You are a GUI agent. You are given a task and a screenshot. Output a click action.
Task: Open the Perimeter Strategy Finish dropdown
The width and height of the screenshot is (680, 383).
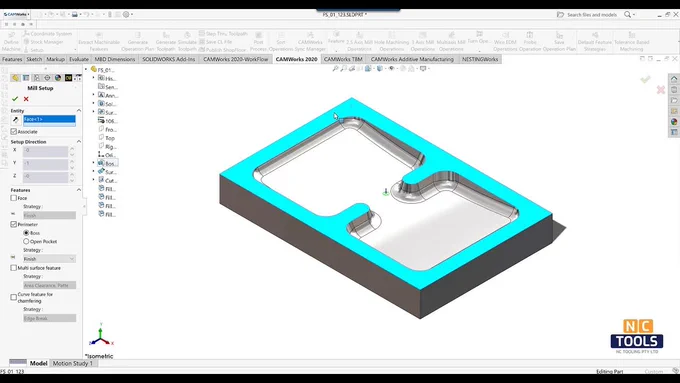pyautogui.click(x=49, y=259)
